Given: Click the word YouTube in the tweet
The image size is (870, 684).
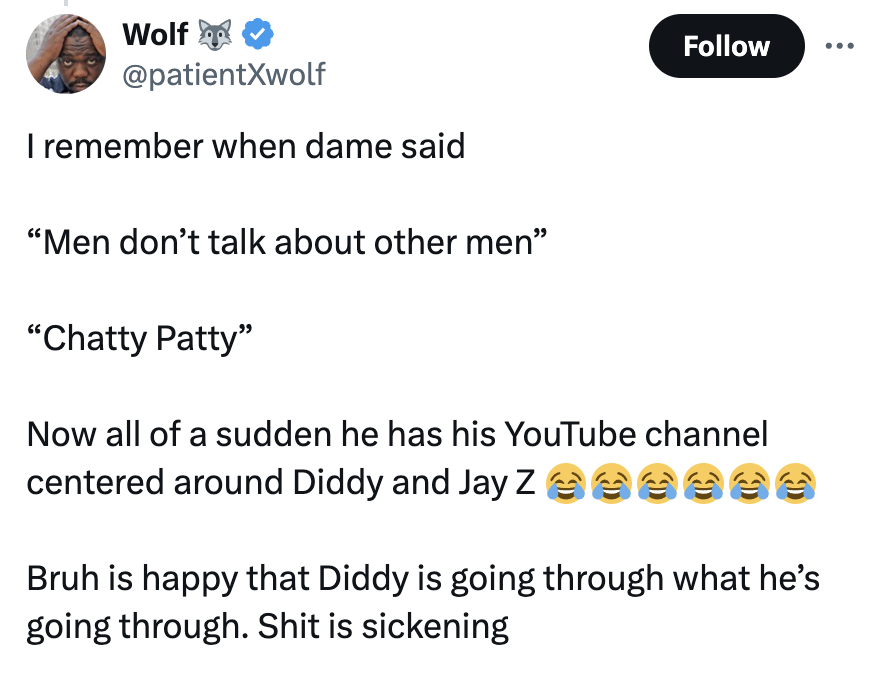Looking at the screenshot, I should click(570, 434).
